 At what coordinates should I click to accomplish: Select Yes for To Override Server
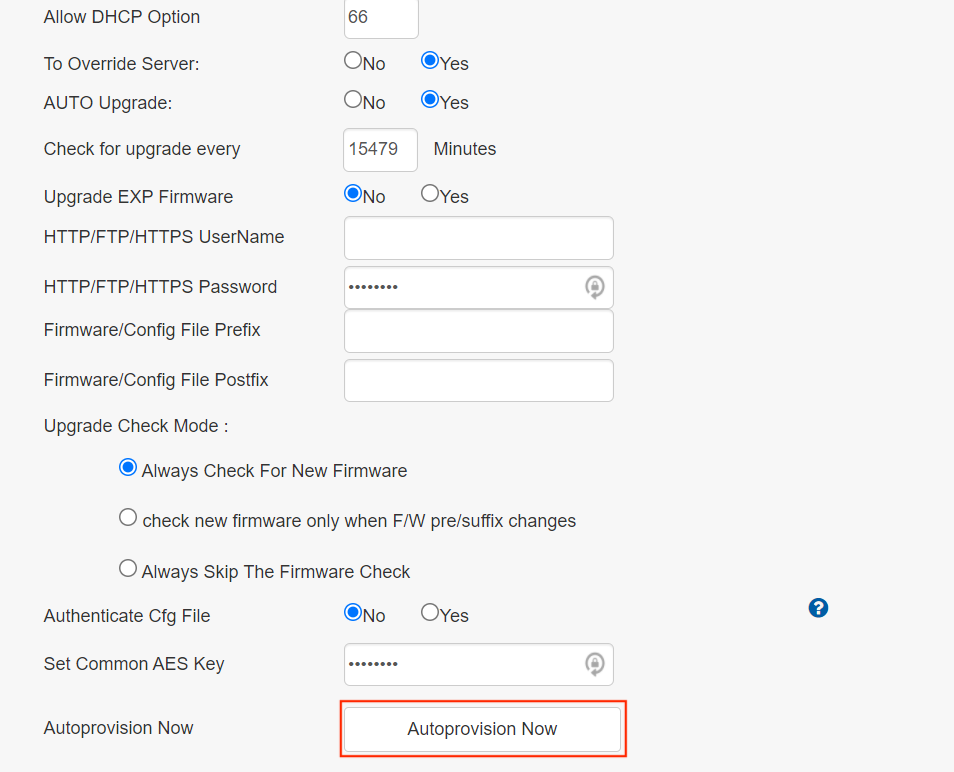click(x=430, y=61)
